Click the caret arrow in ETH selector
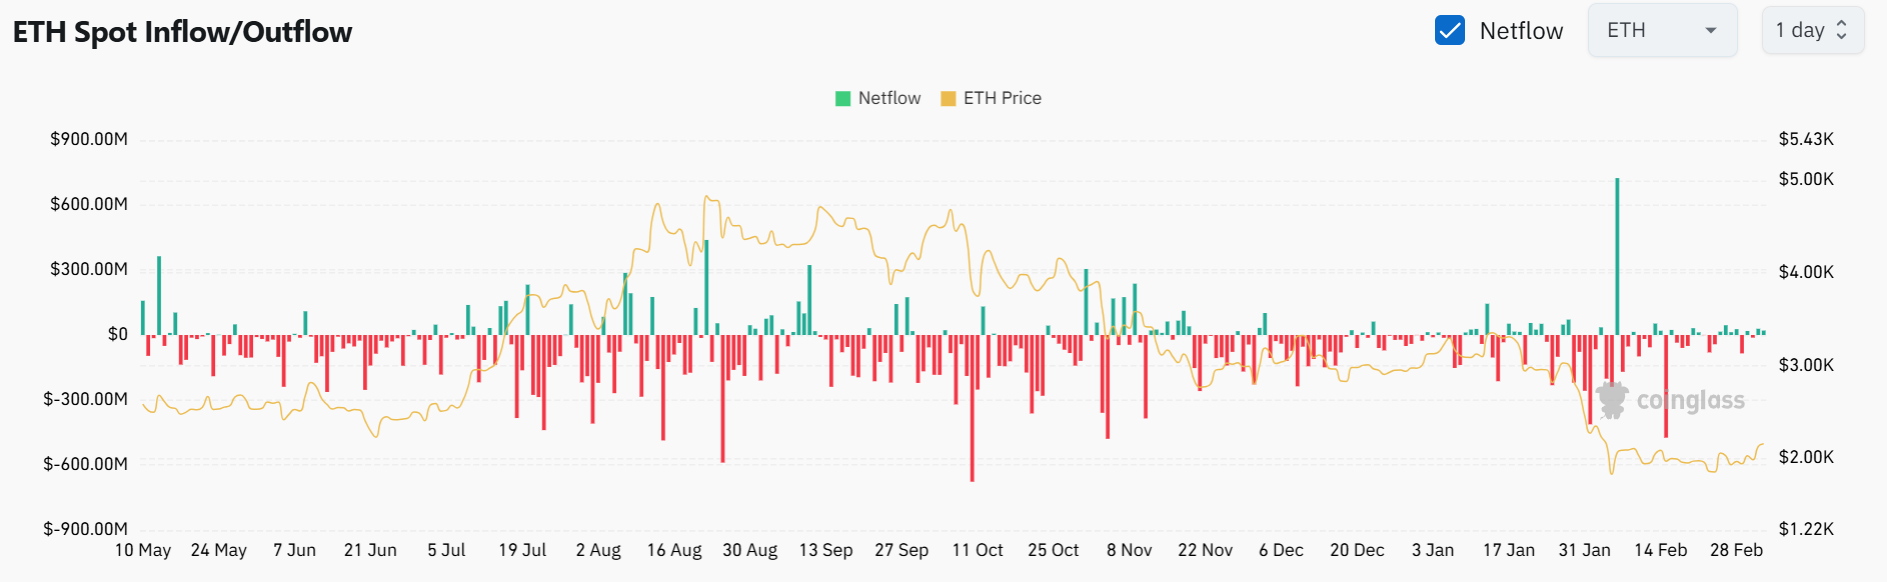 click(1711, 31)
